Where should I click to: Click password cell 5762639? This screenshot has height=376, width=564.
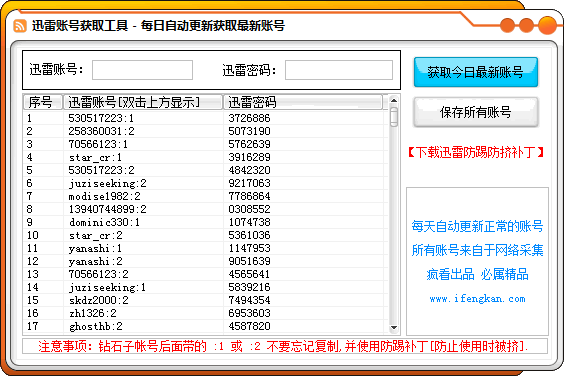tap(249, 144)
